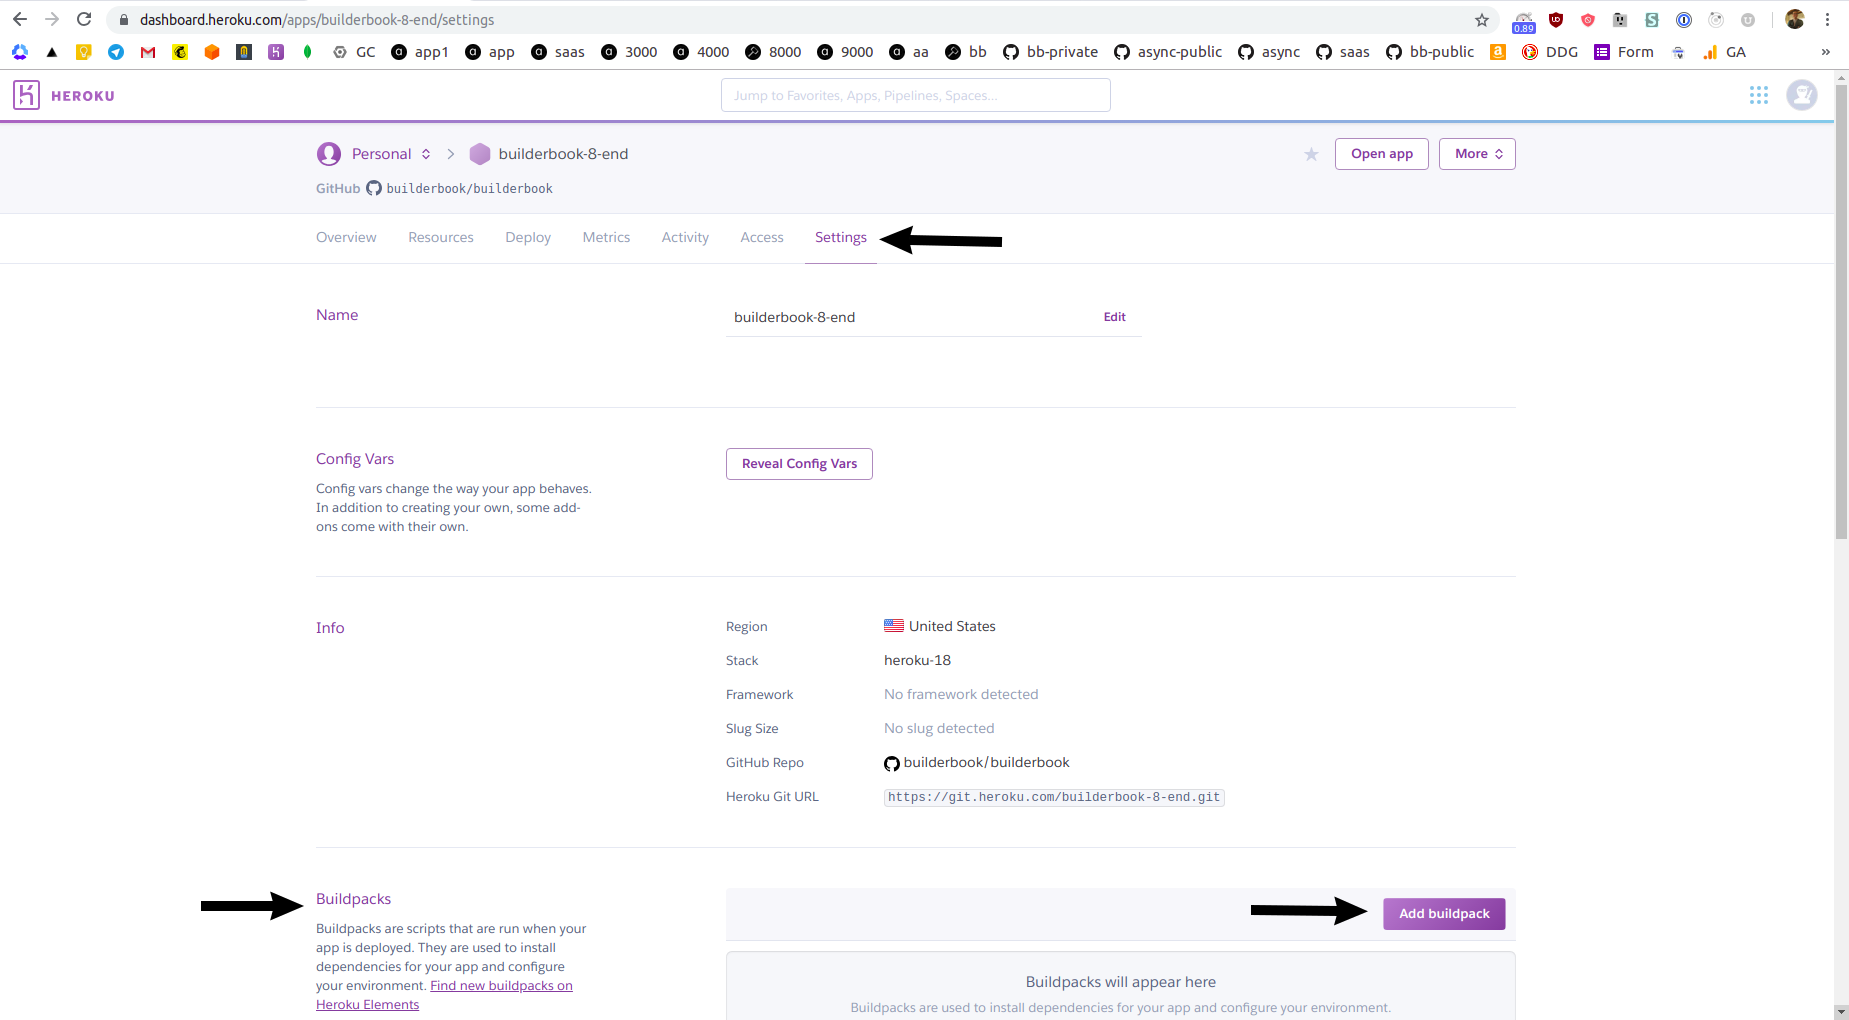Image resolution: width=1849 pixels, height=1020 pixels.
Task: Open the Telegram bookmark icon
Action: (x=116, y=52)
